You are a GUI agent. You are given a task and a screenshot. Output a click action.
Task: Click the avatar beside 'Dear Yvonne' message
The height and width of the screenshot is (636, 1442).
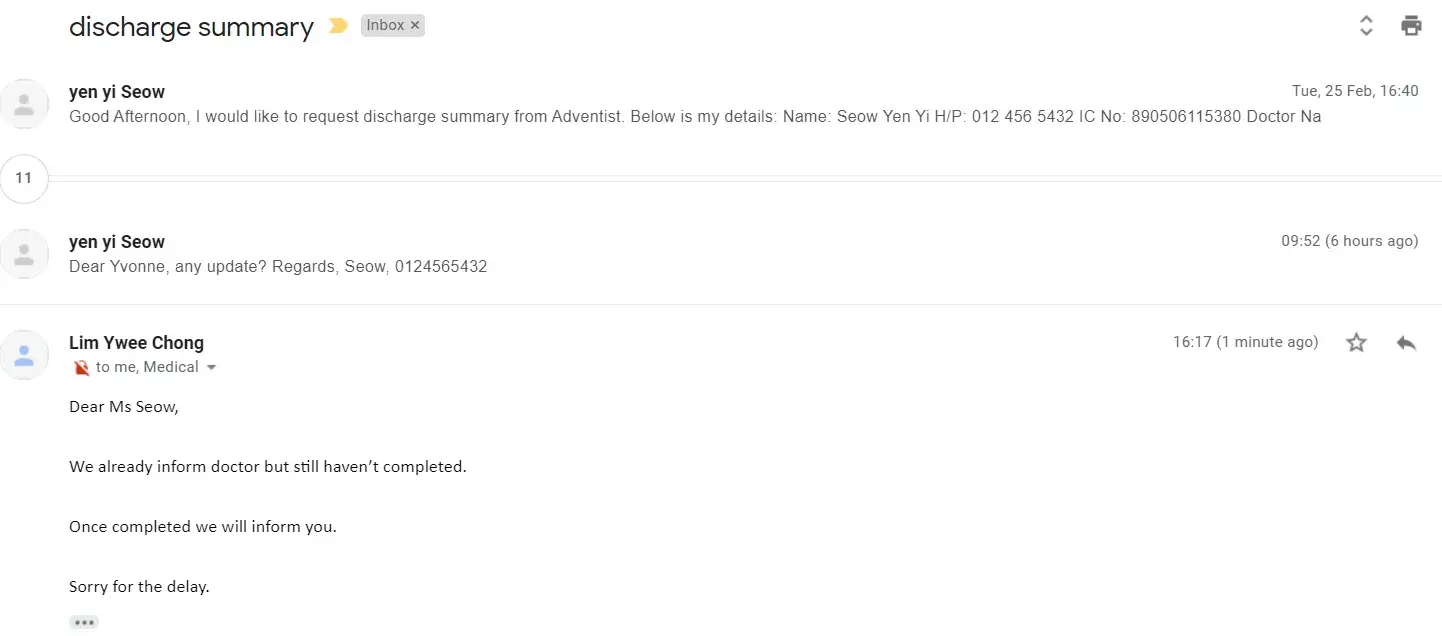24,253
